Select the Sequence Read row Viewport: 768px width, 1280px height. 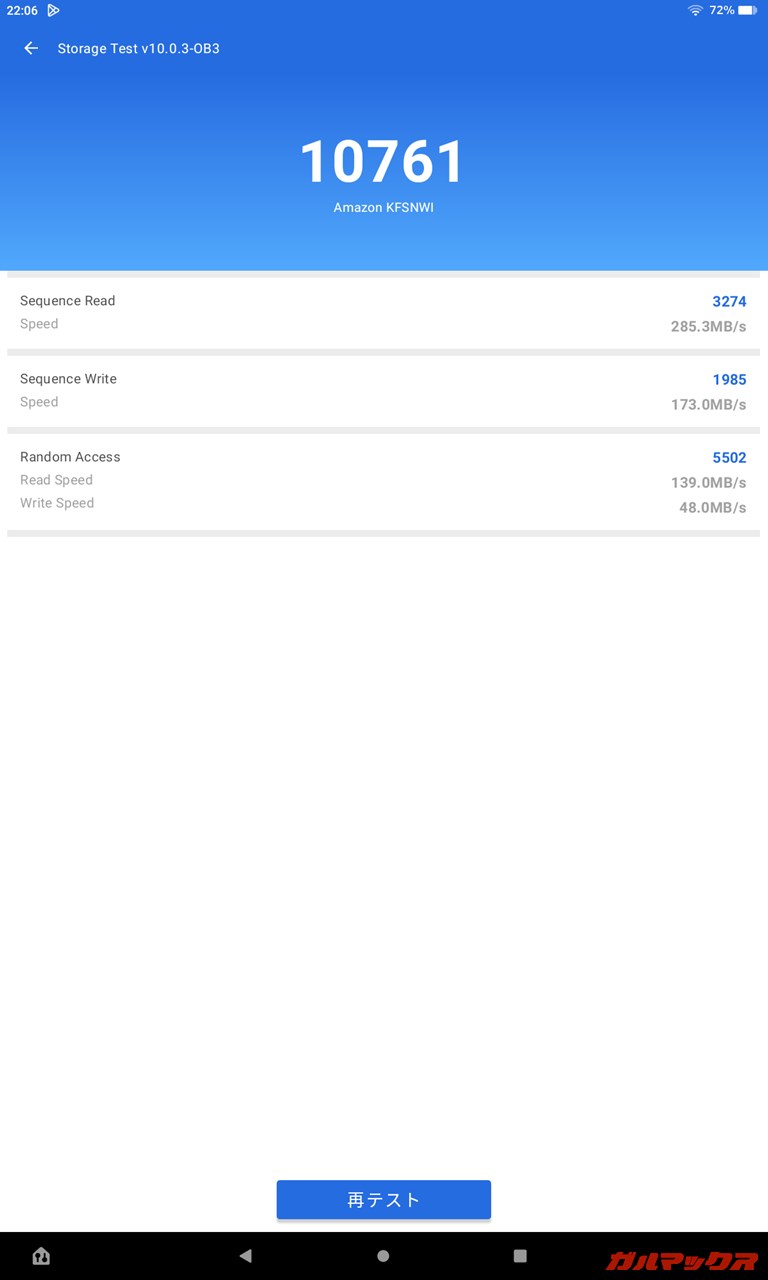pyautogui.click(x=383, y=313)
